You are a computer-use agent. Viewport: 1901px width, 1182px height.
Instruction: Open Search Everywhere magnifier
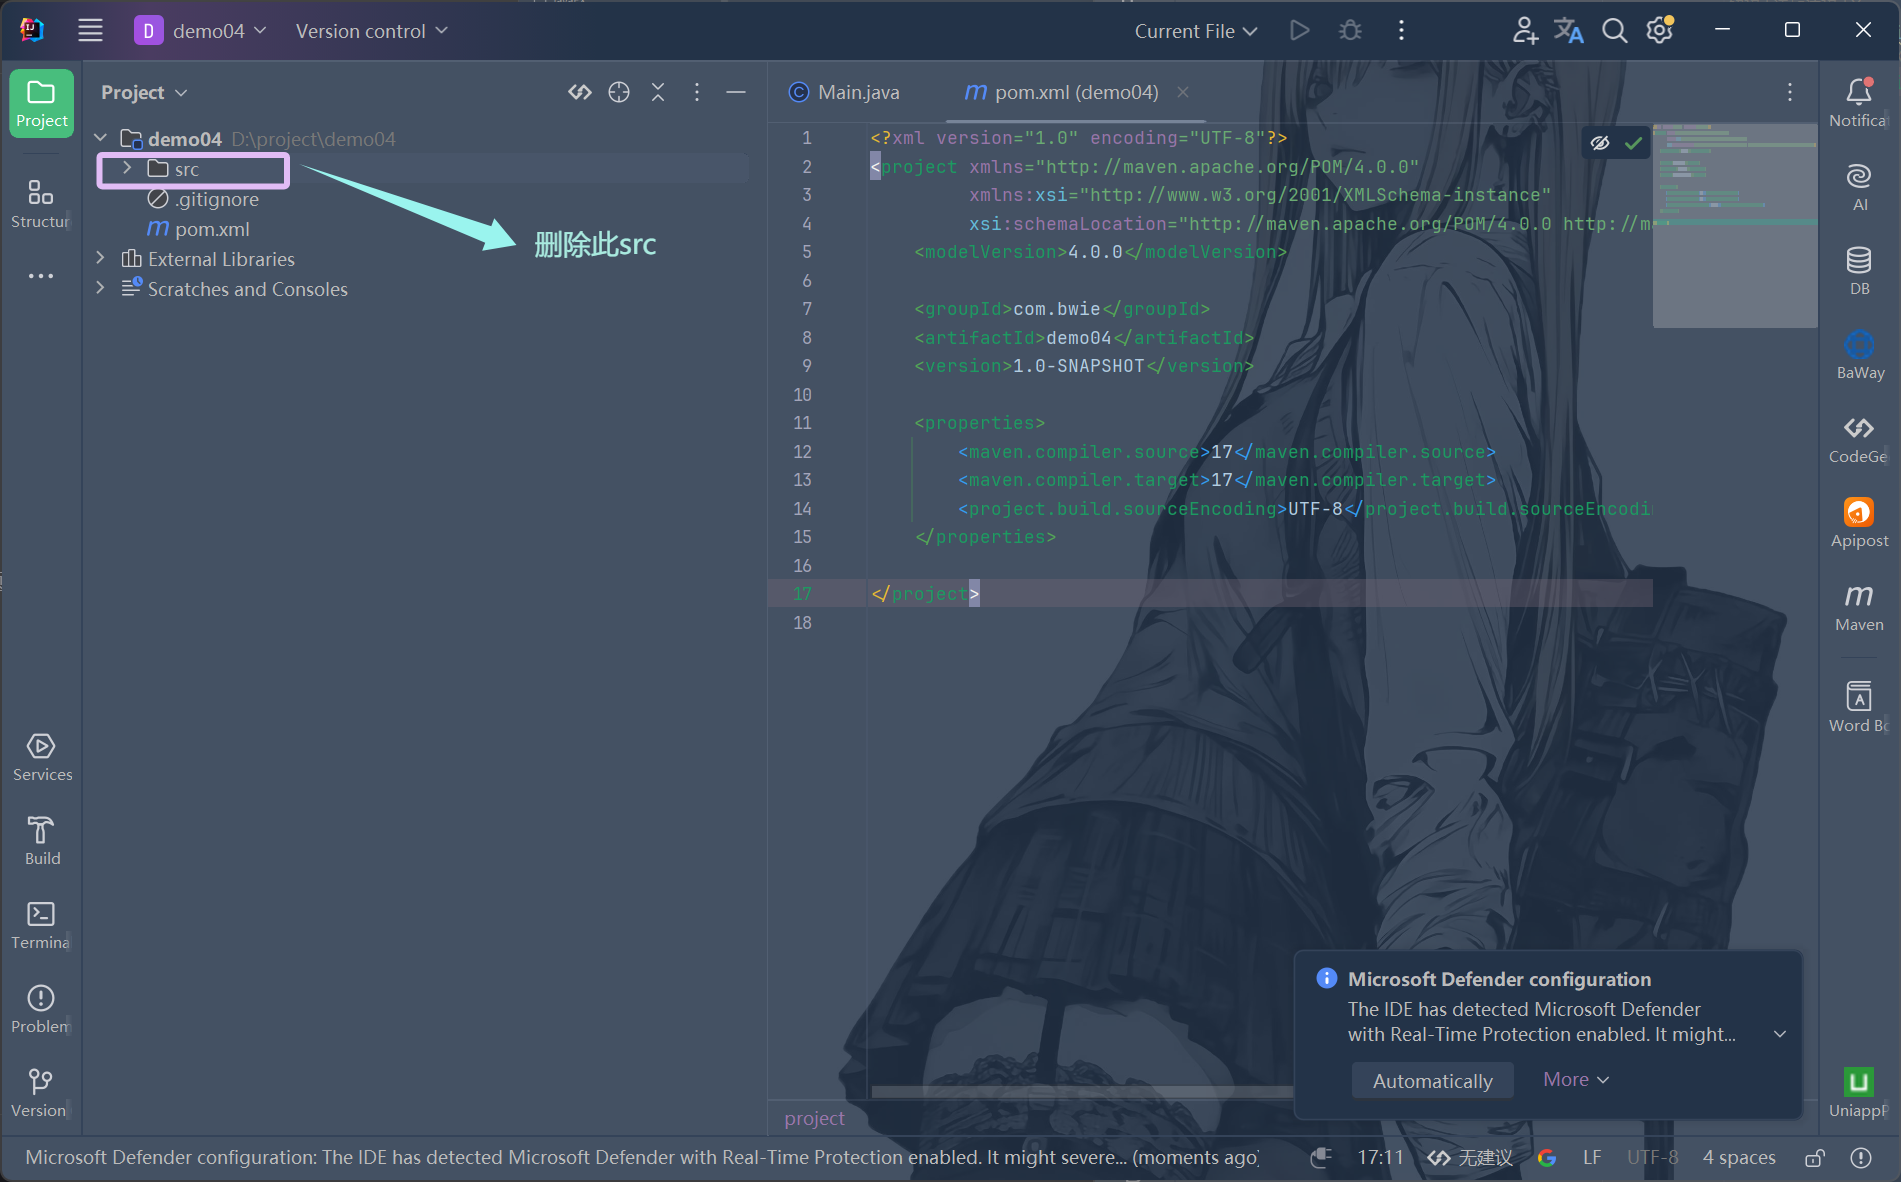tap(1614, 30)
